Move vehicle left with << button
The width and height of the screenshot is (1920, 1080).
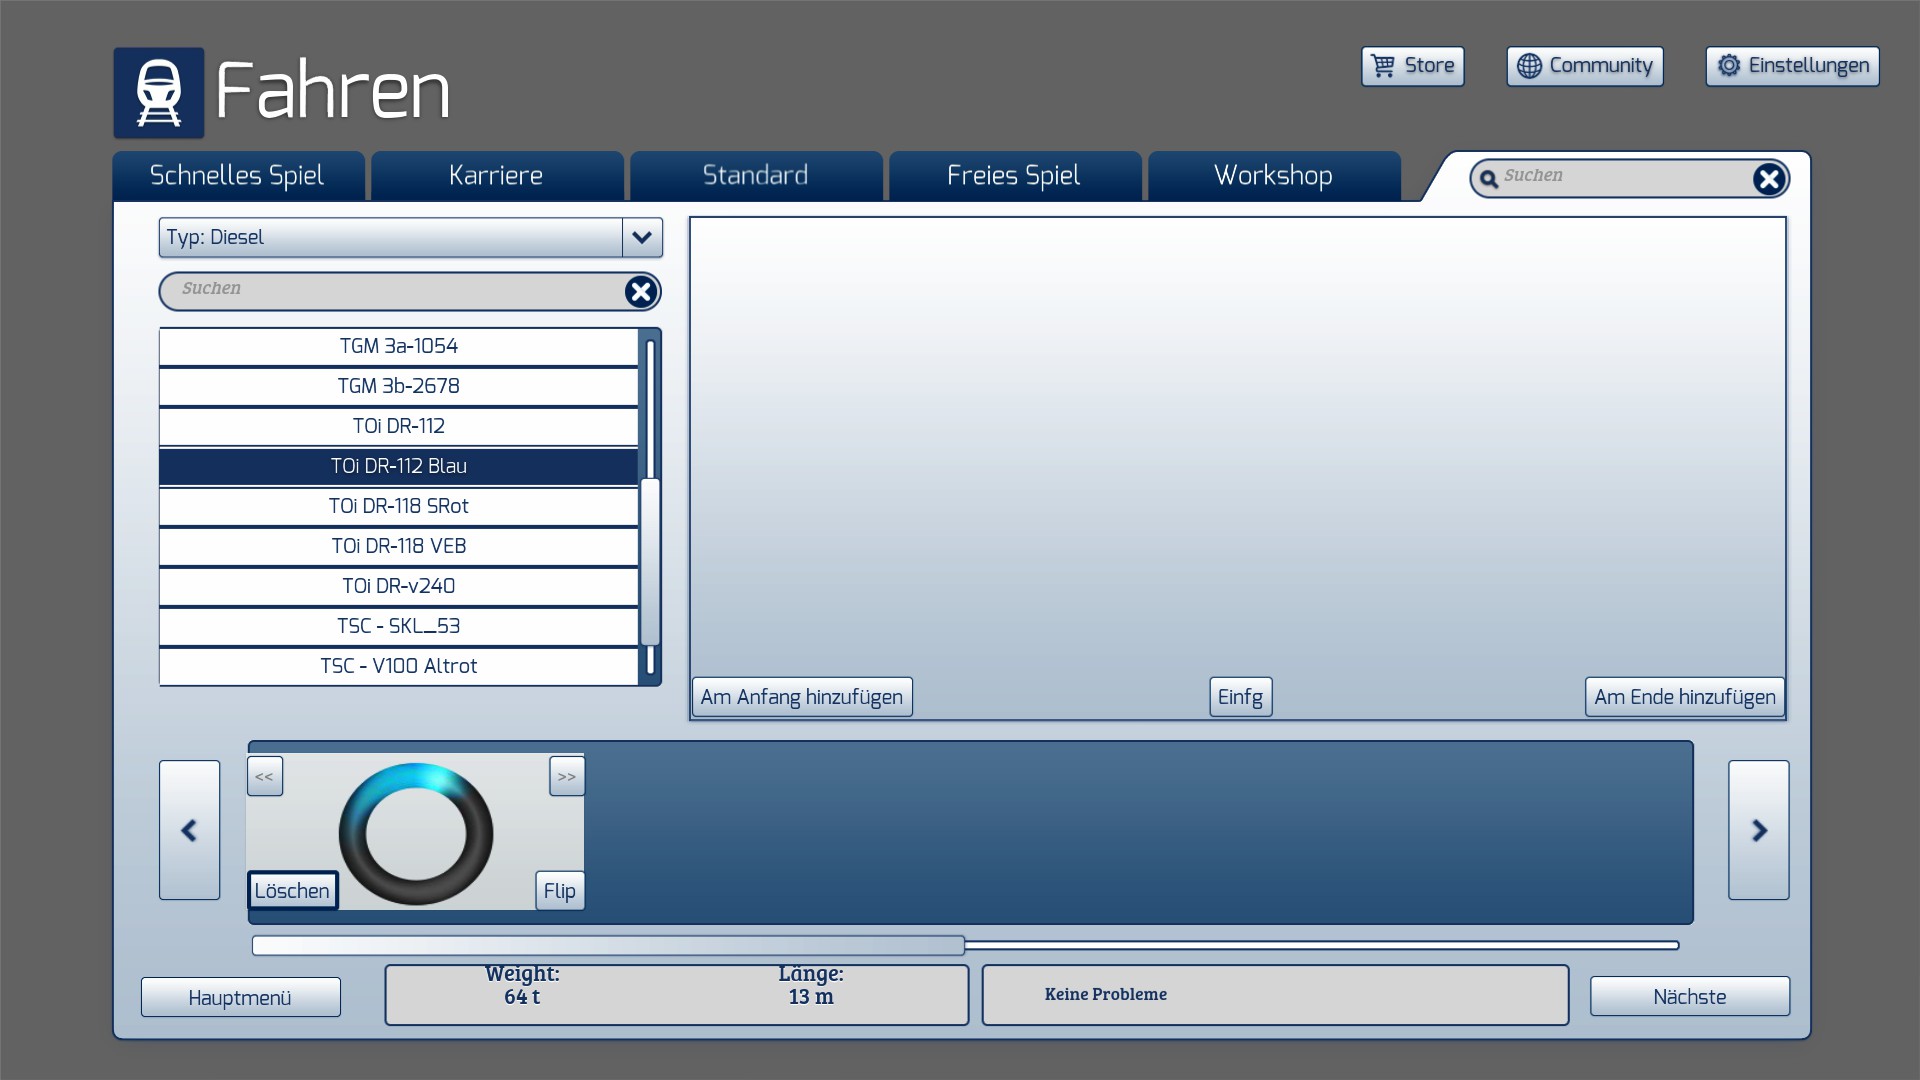(x=265, y=777)
